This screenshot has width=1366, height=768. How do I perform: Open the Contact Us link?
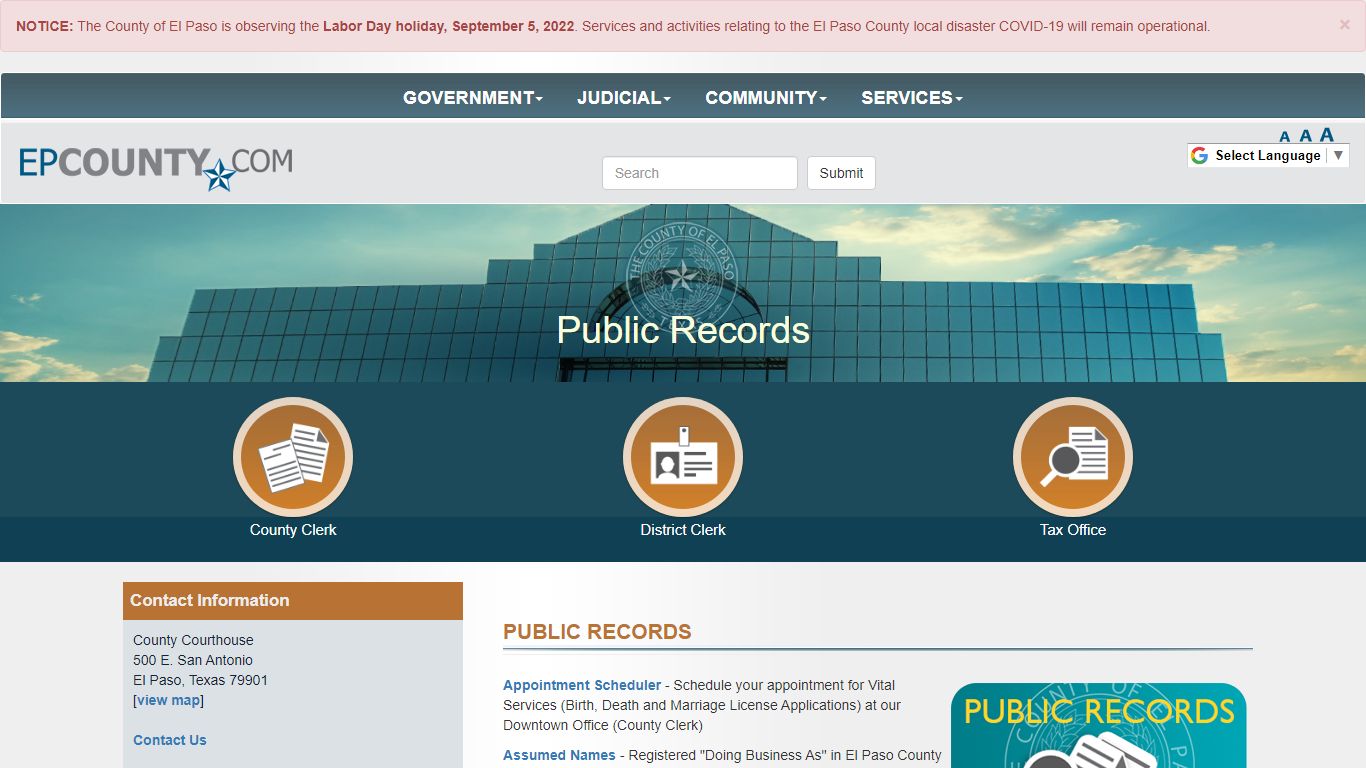(x=170, y=740)
